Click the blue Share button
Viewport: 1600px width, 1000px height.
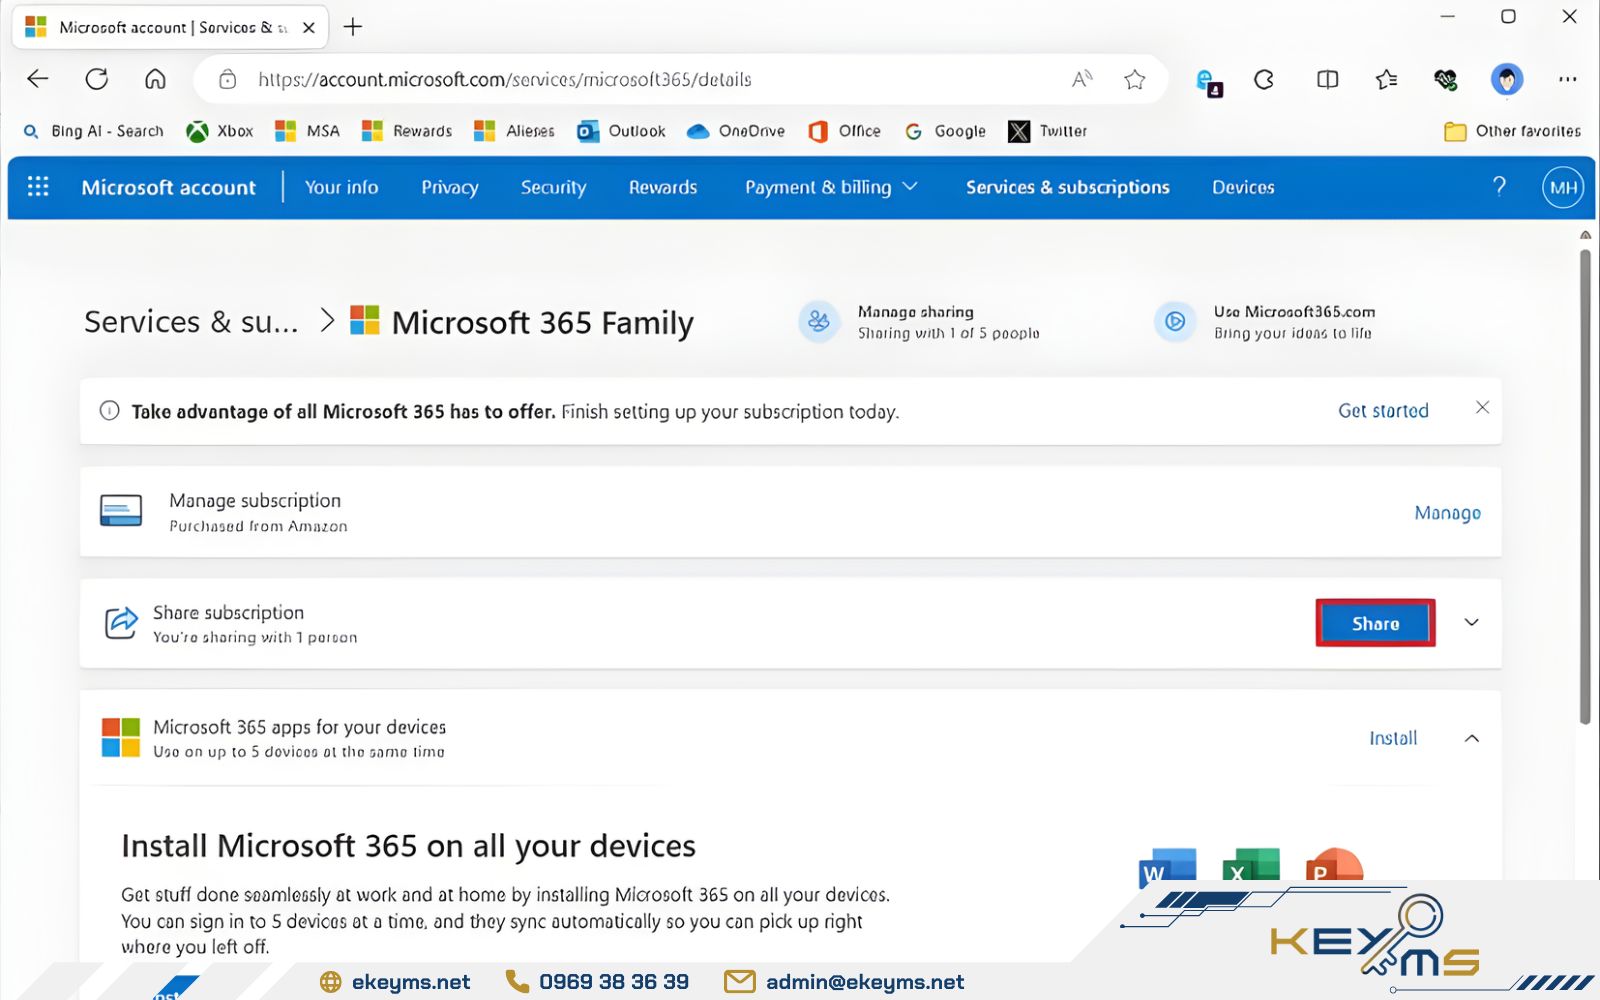click(1375, 624)
